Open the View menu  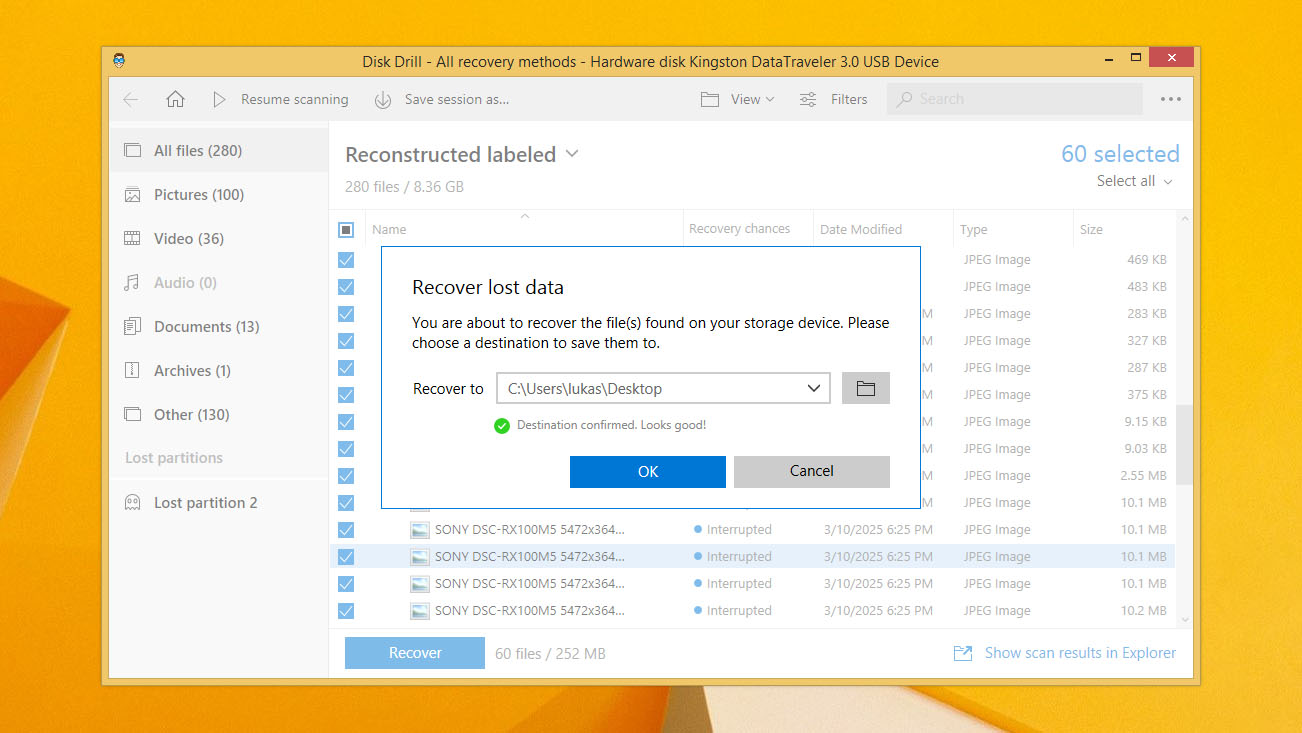click(x=737, y=99)
